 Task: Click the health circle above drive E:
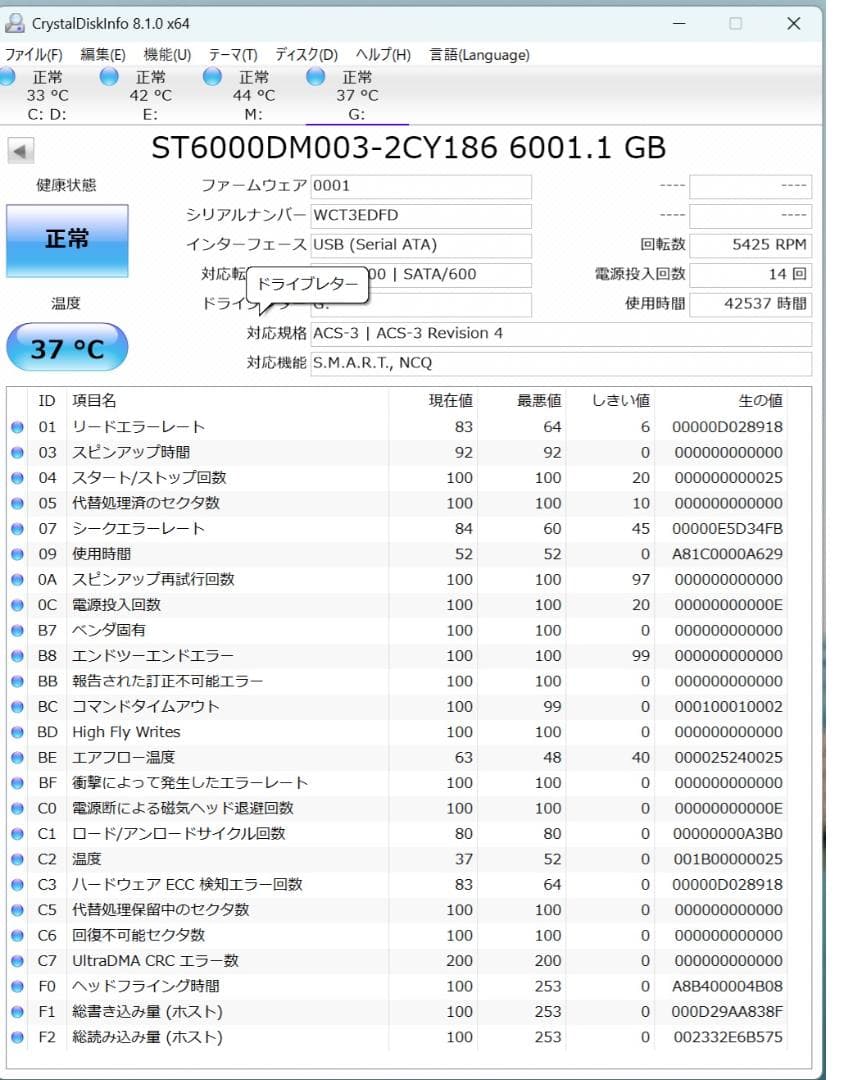point(109,76)
